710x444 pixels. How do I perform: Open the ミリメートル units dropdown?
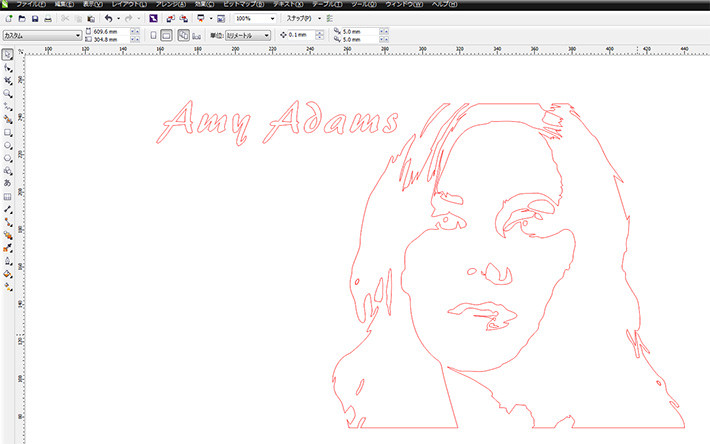coord(248,35)
